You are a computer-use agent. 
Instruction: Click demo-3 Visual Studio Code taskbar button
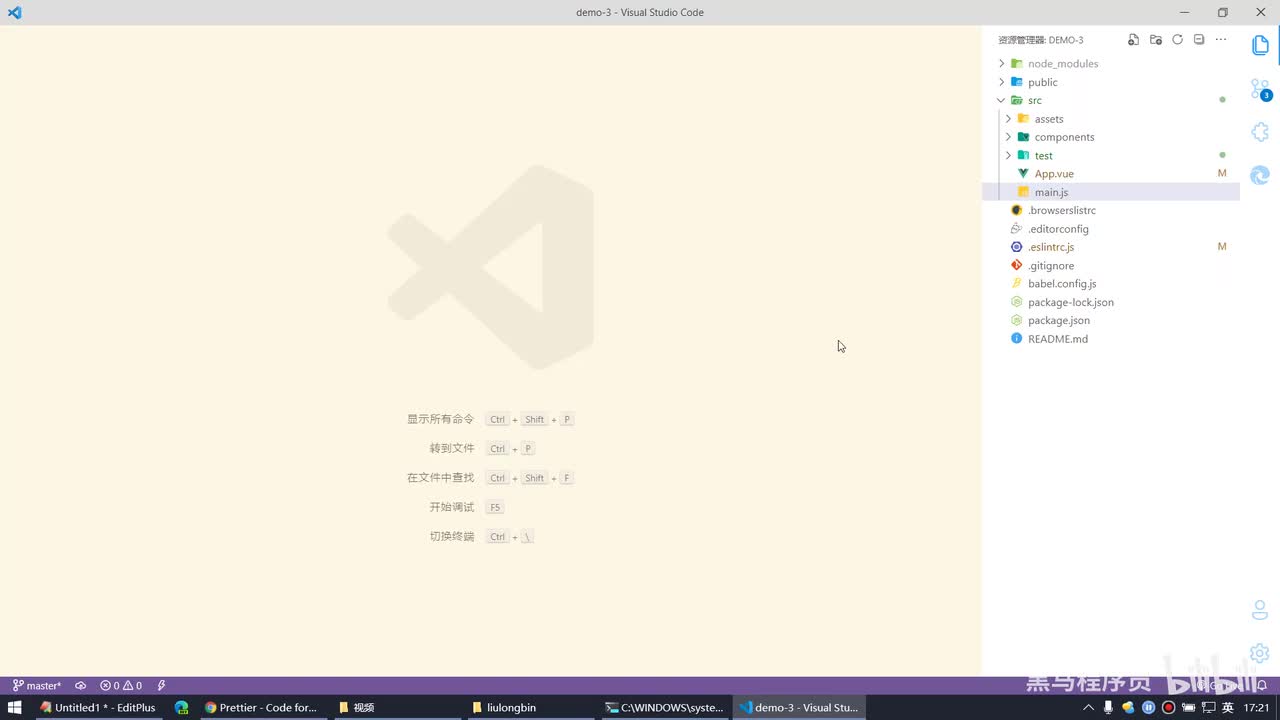click(799, 707)
